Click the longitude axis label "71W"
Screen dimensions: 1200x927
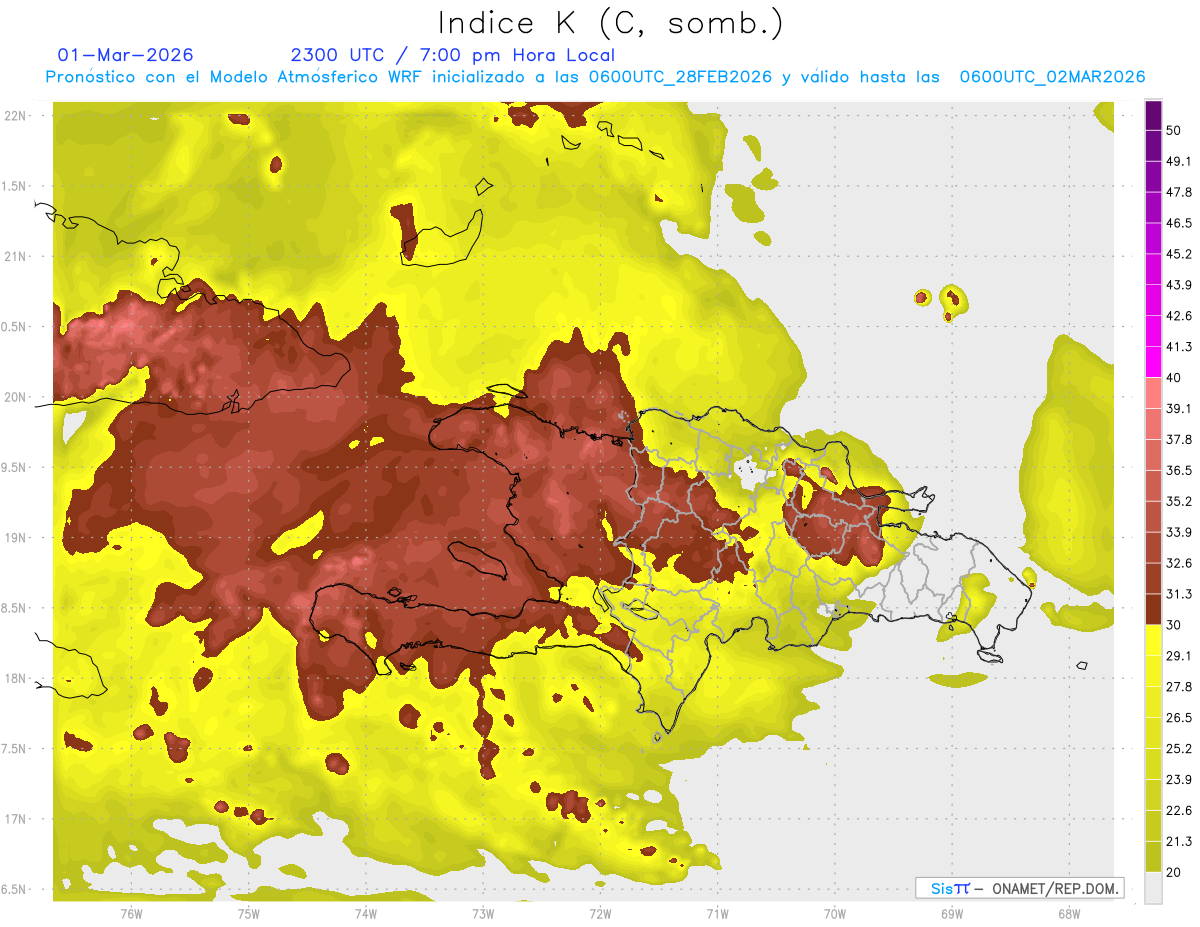click(717, 914)
